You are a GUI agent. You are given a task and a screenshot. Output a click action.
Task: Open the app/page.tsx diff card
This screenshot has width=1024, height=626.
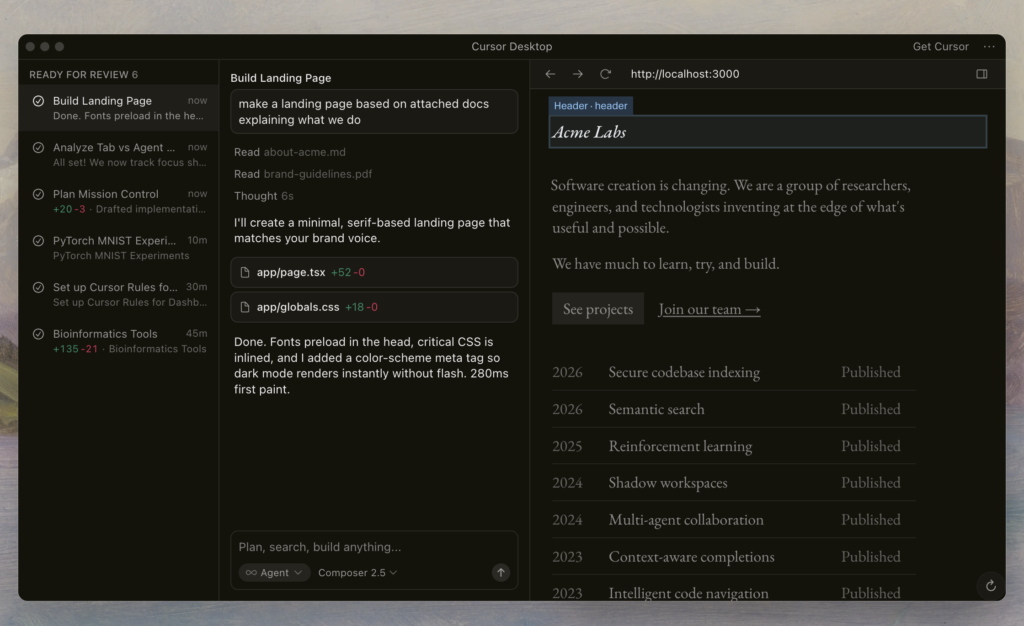374,272
